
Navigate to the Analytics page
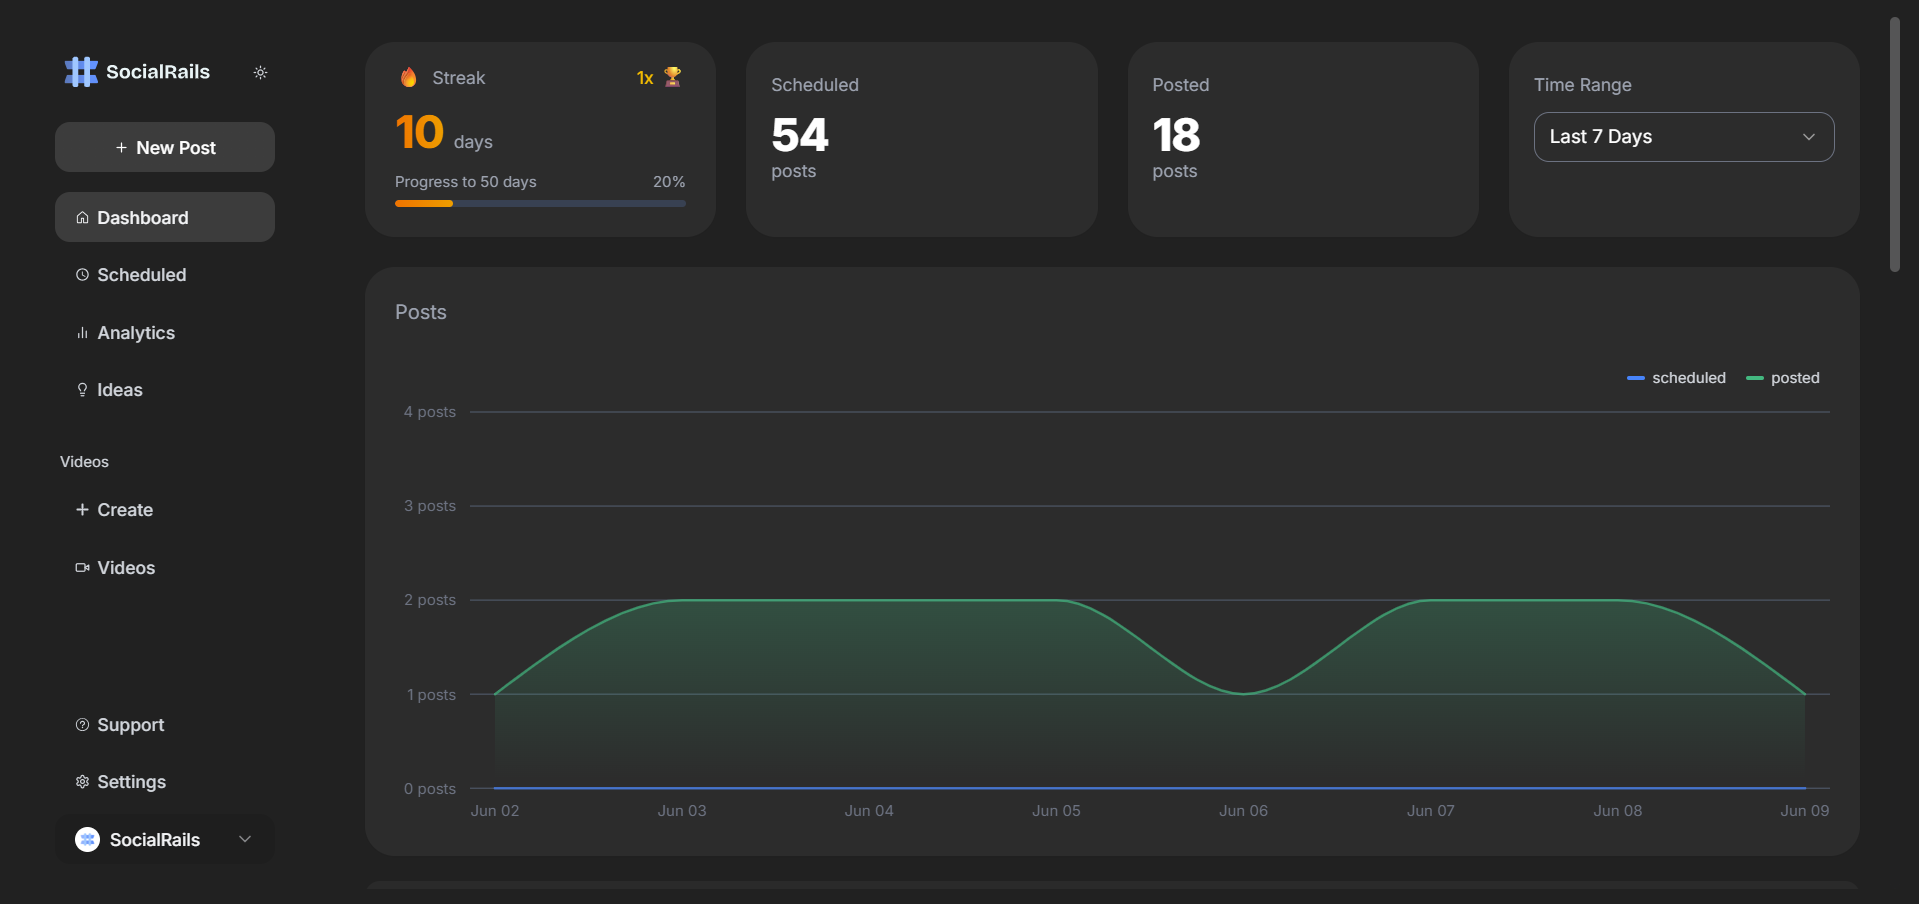pyautogui.click(x=136, y=332)
